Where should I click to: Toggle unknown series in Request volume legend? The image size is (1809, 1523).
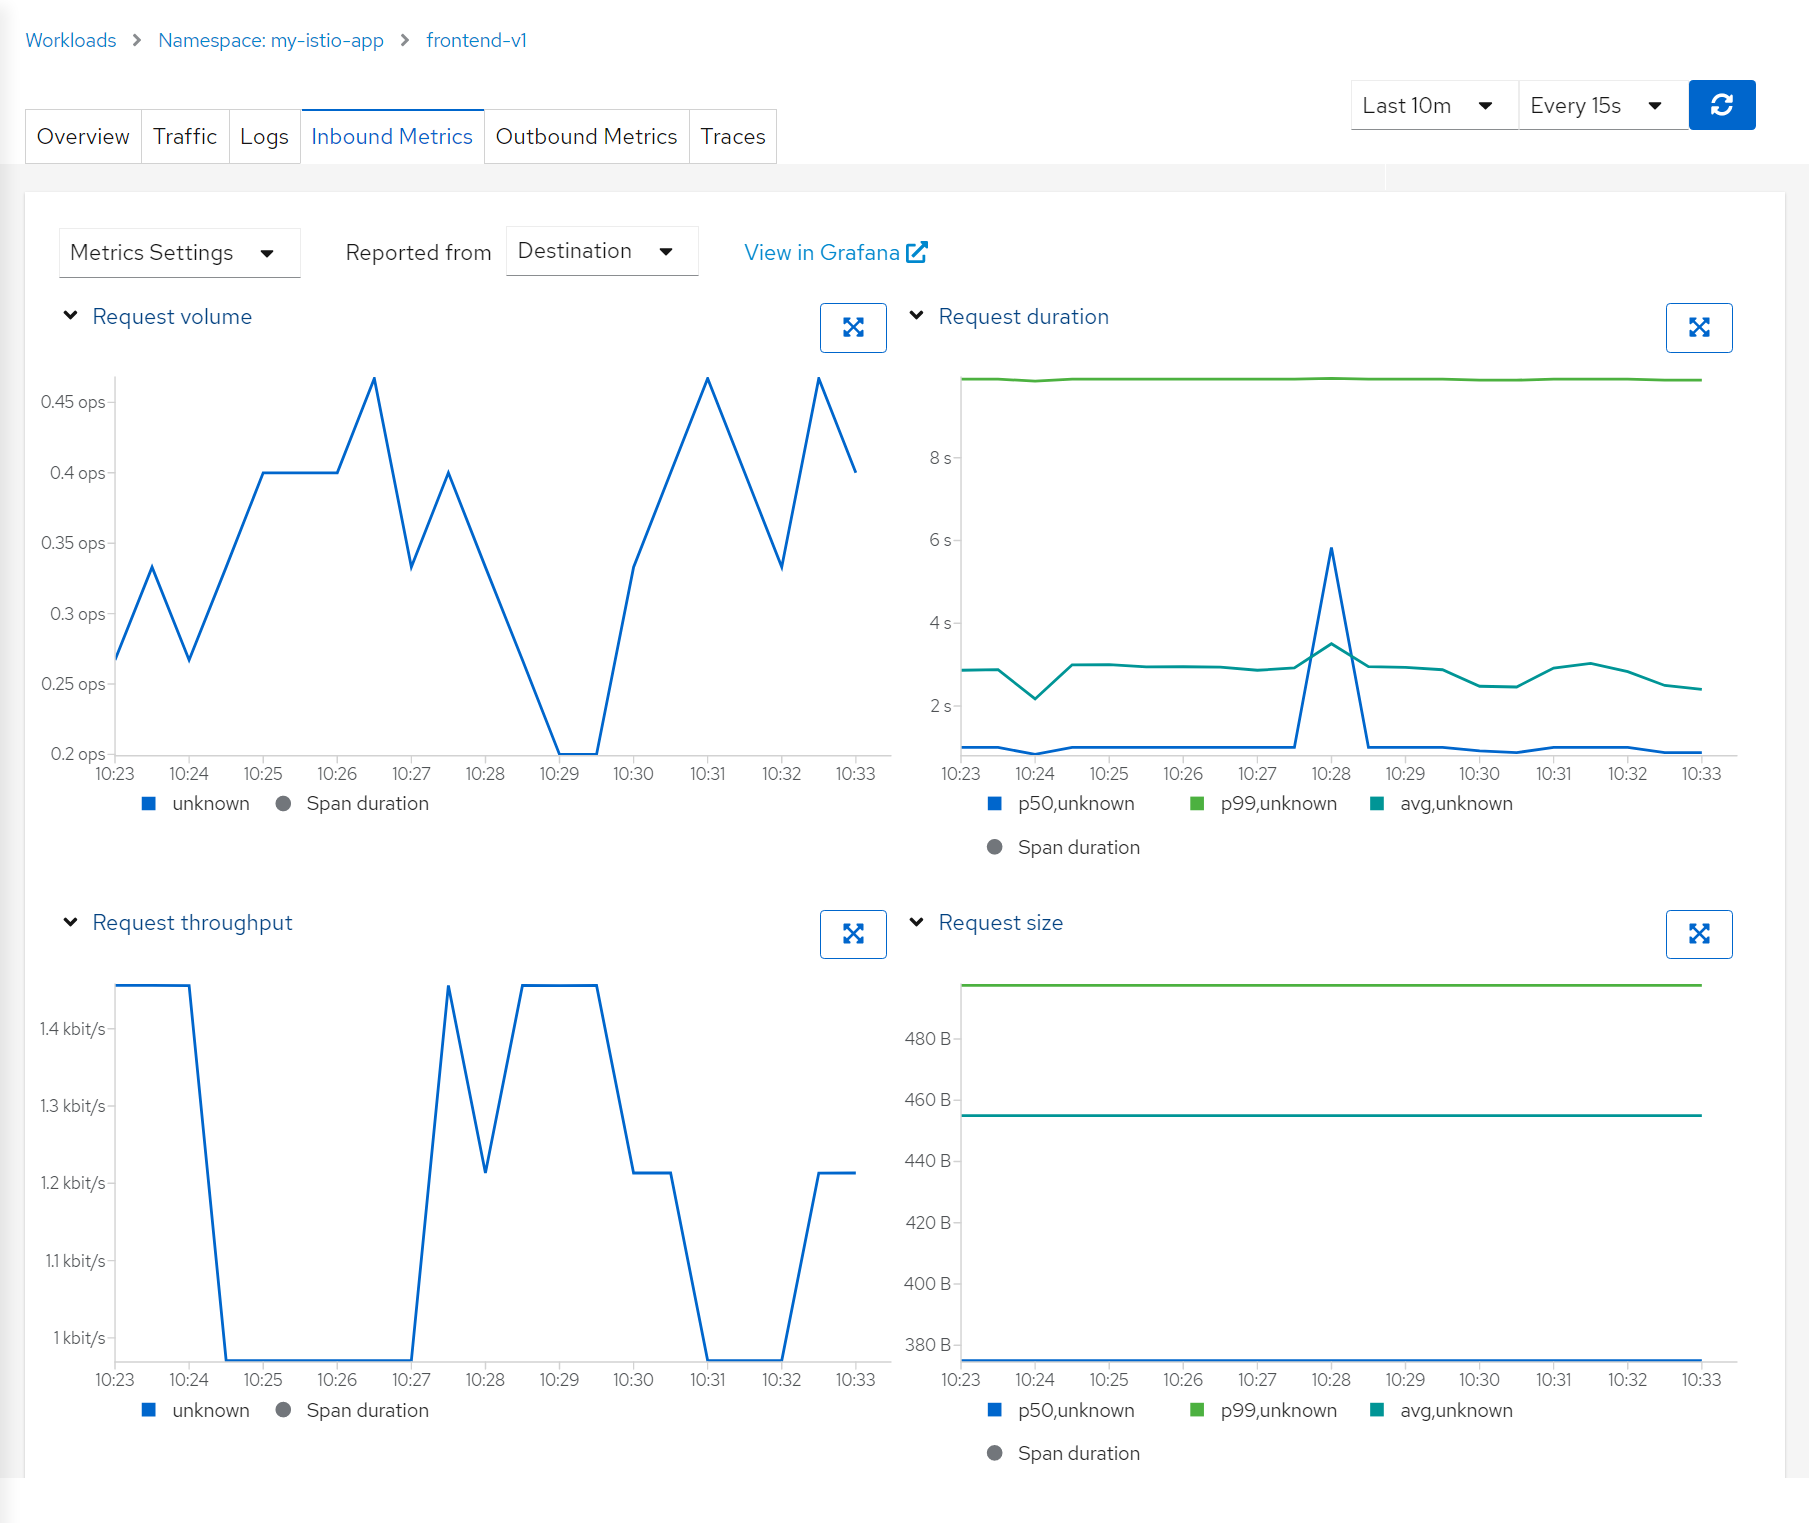coord(196,803)
